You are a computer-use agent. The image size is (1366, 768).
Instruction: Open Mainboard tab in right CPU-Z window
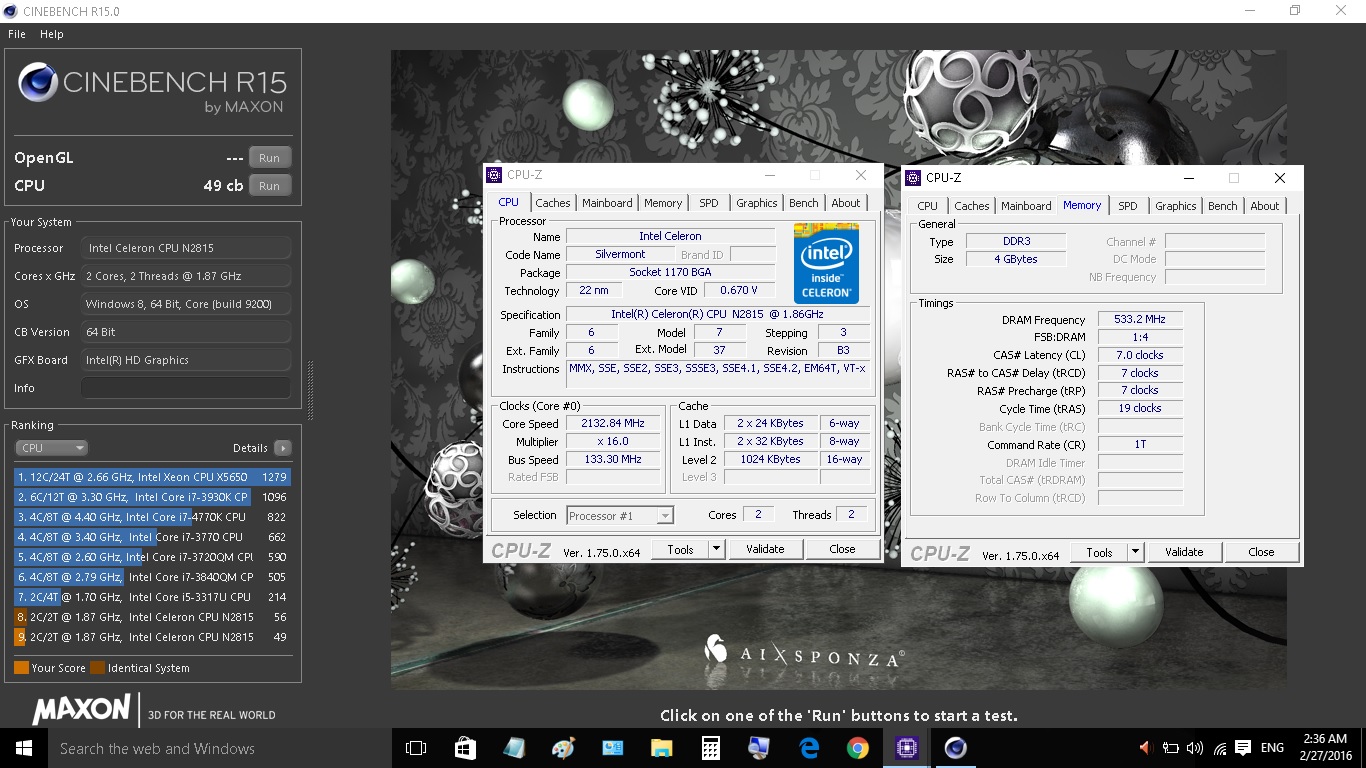pos(1026,206)
